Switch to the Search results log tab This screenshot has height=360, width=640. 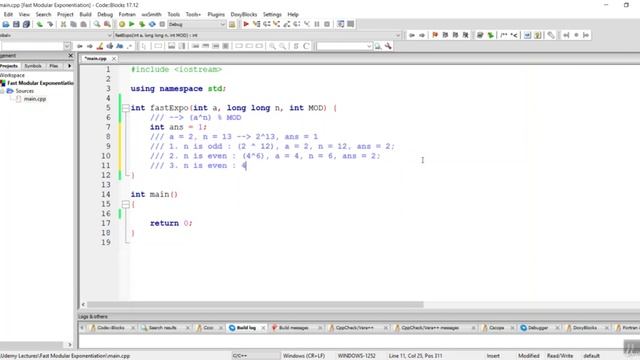[162, 328]
